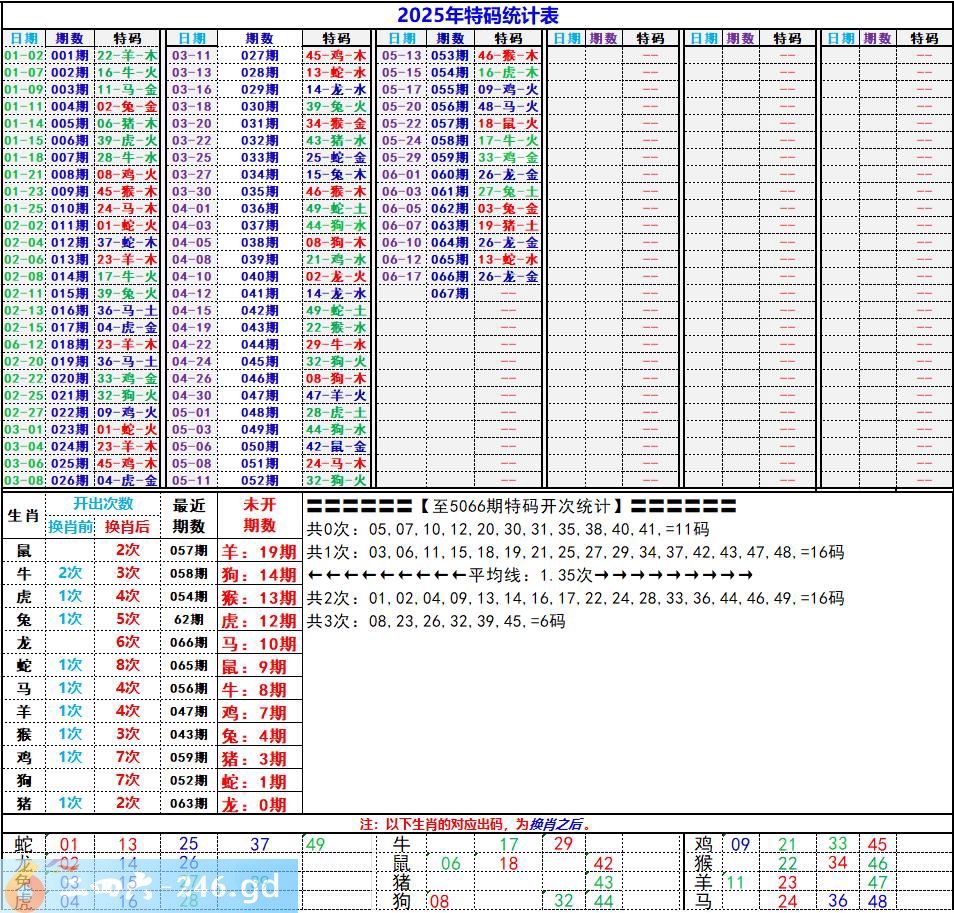Select the 开出次数 header cell
Screen dimensions: 954x913
pos(103,504)
